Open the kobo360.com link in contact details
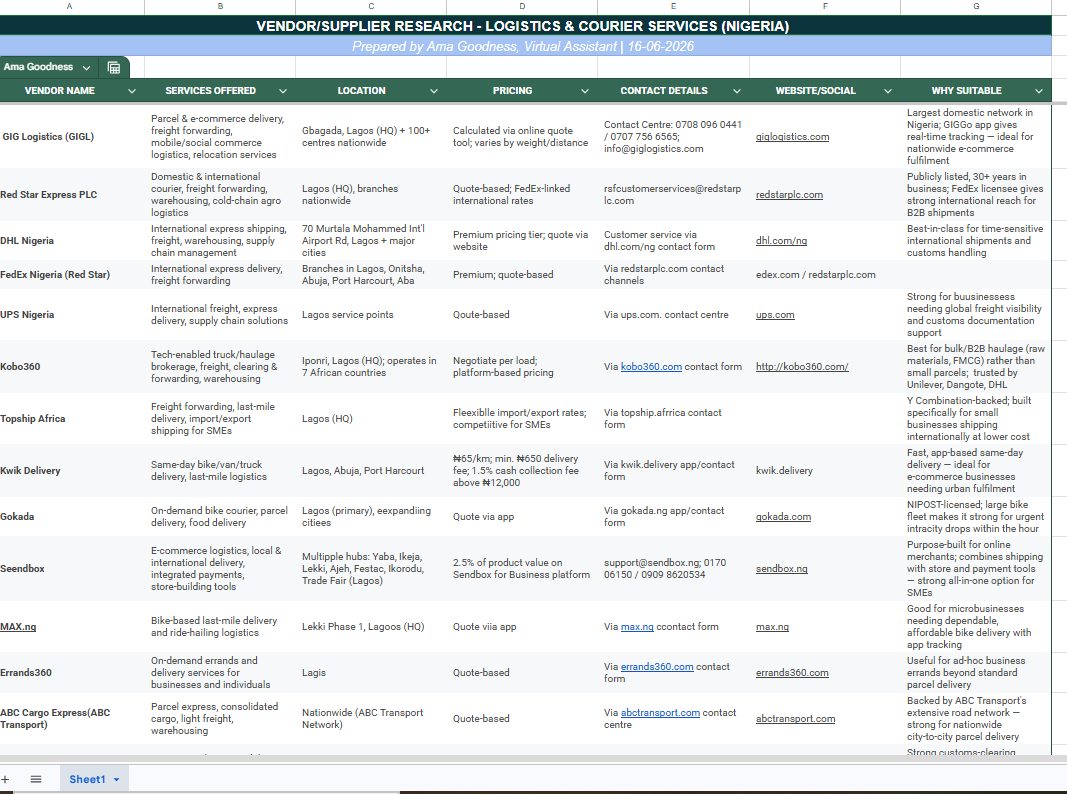This screenshot has height=794, width=1067. tap(651, 367)
